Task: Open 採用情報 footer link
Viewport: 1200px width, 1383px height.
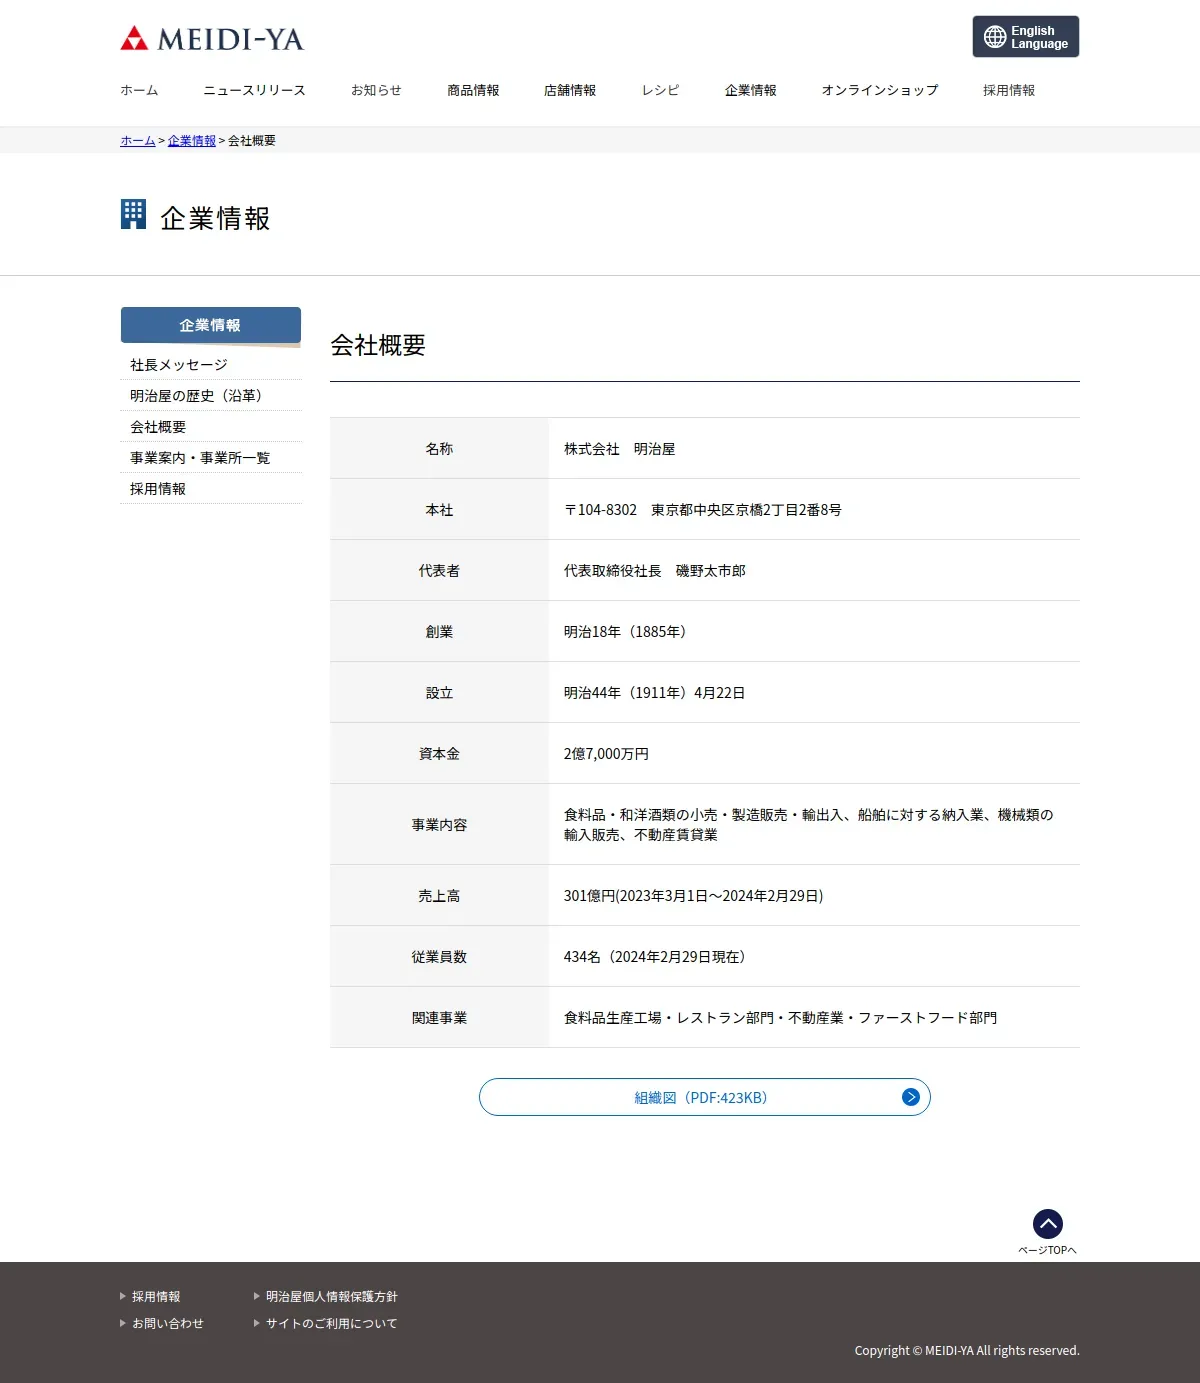Action: point(156,1297)
